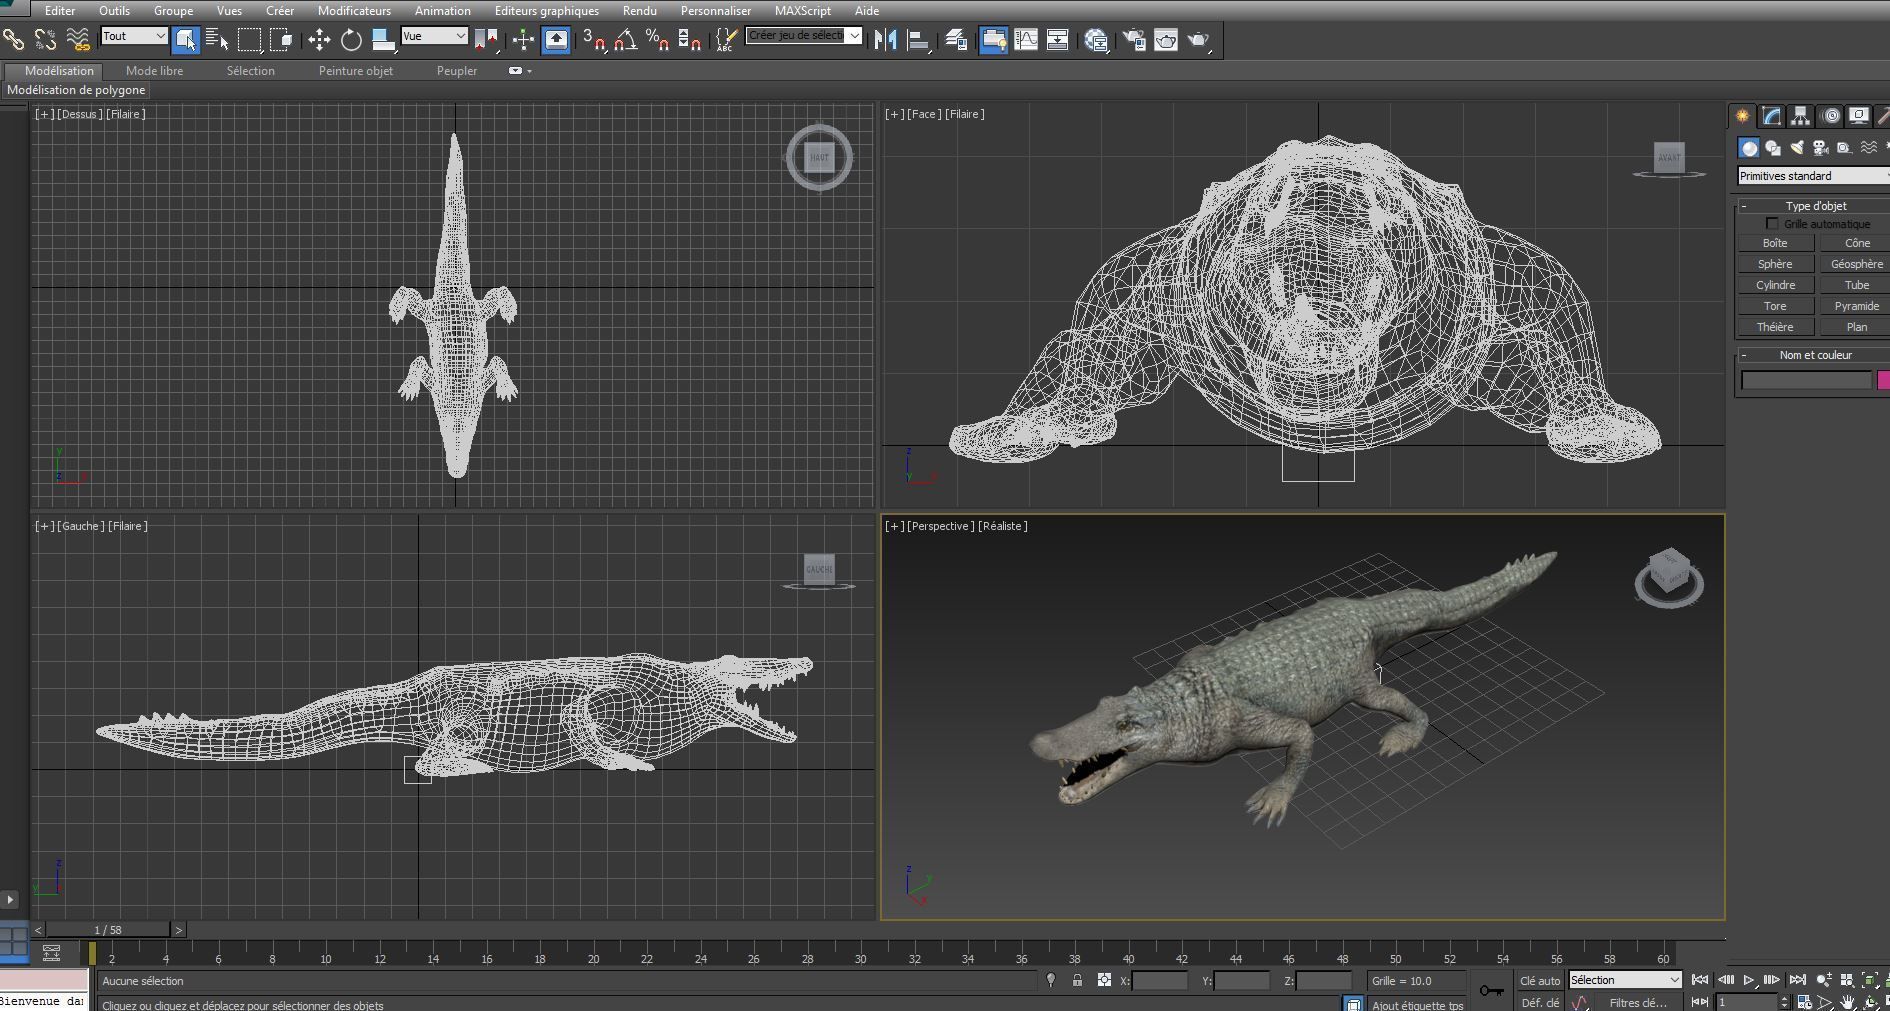
Task: Click the 'Boîte' primitive button
Action: [1775, 243]
